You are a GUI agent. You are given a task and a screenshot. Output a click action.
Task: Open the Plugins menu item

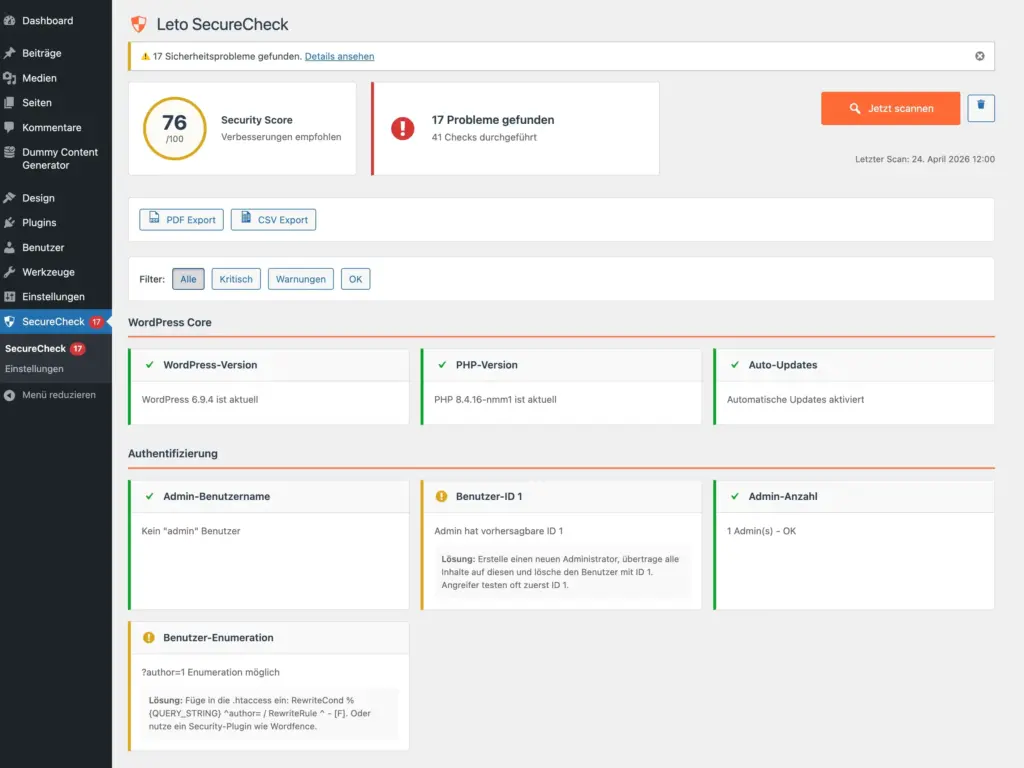[x=56, y=223]
